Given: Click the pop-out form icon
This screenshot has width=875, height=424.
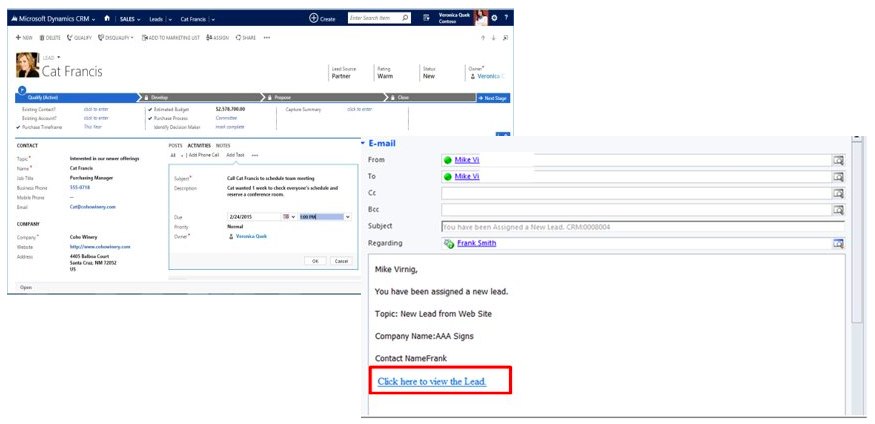Looking at the screenshot, I should pos(505,38).
